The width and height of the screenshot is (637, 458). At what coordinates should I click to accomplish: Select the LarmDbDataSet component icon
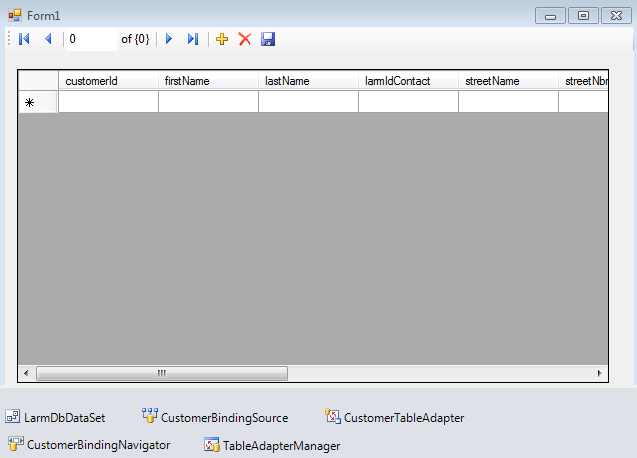(13, 417)
